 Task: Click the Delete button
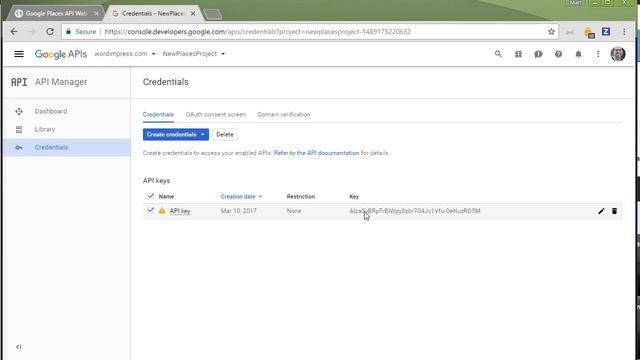click(225, 134)
